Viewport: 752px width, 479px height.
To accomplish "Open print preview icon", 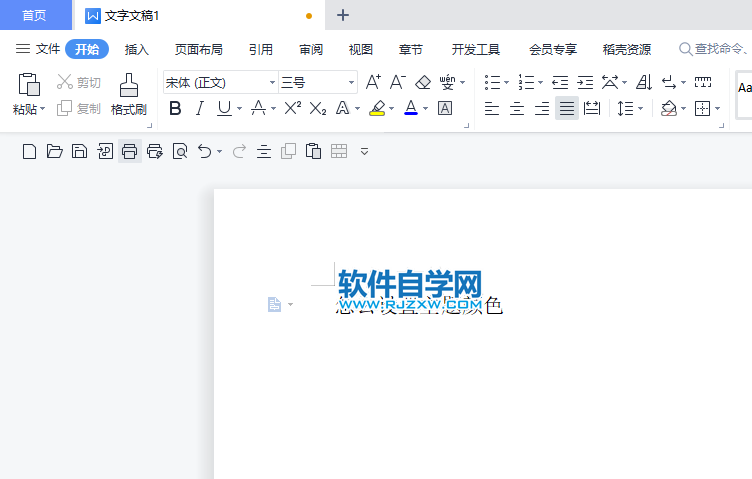I will pyautogui.click(x=180, y=152).
